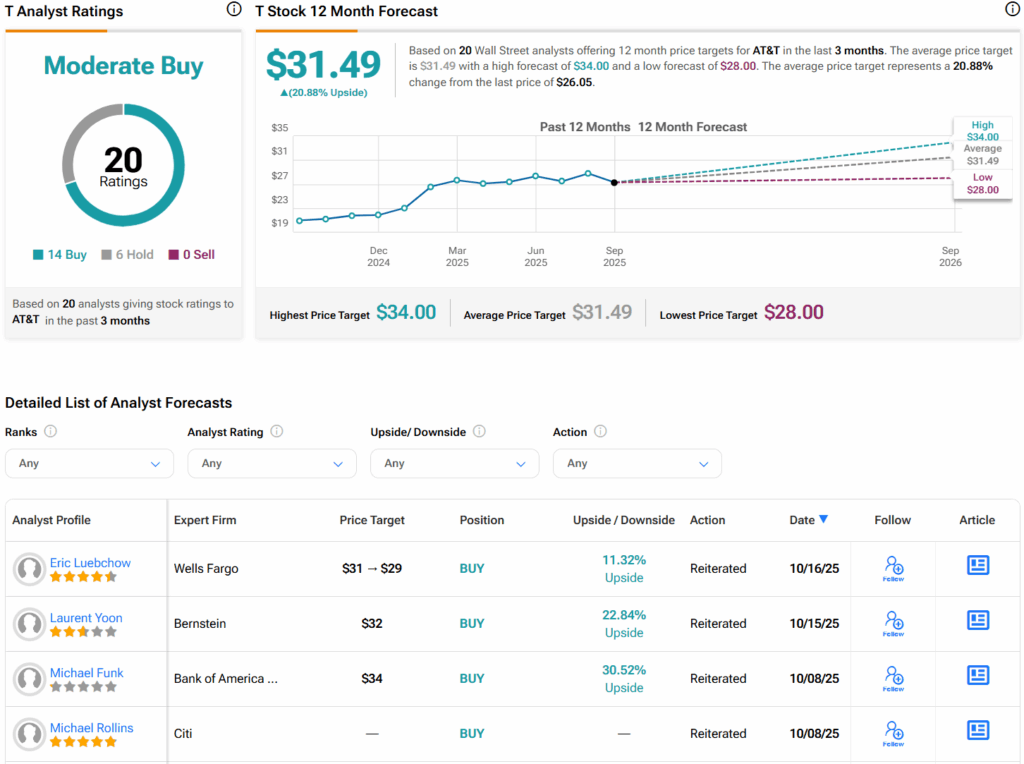Follow analyst Laurent Yoon

click(x=894, y=623)
